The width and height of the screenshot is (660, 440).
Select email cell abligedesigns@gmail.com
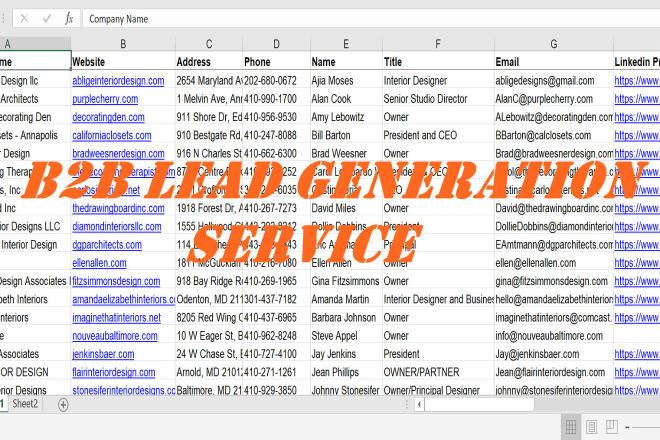pos(554,80)
